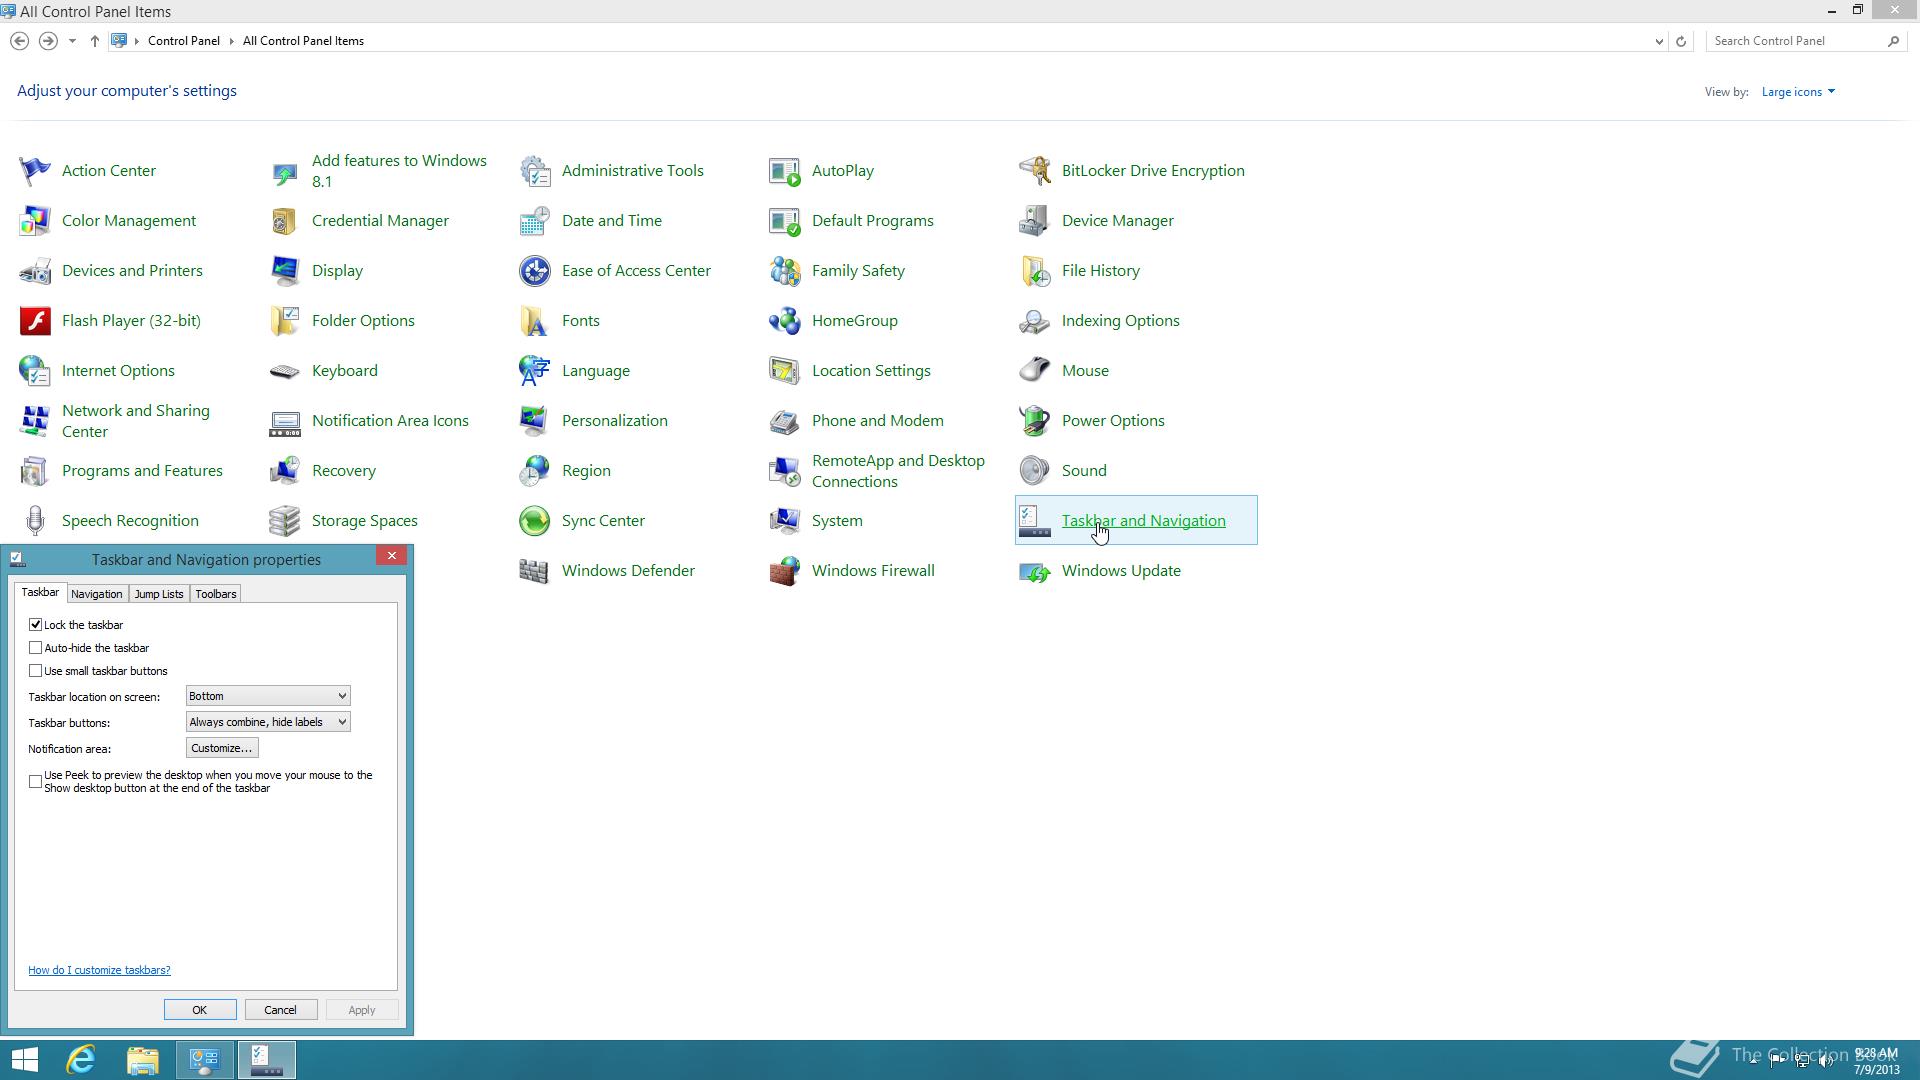Open the Credential Manager safe icon
The width and height of the screenshot is (1920, 1080).
285,221
